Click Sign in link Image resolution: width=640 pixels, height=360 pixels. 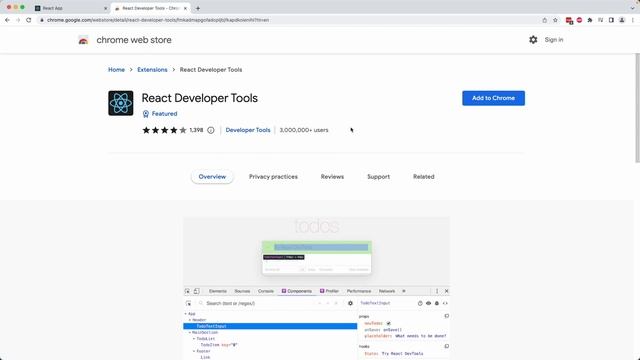554,40
